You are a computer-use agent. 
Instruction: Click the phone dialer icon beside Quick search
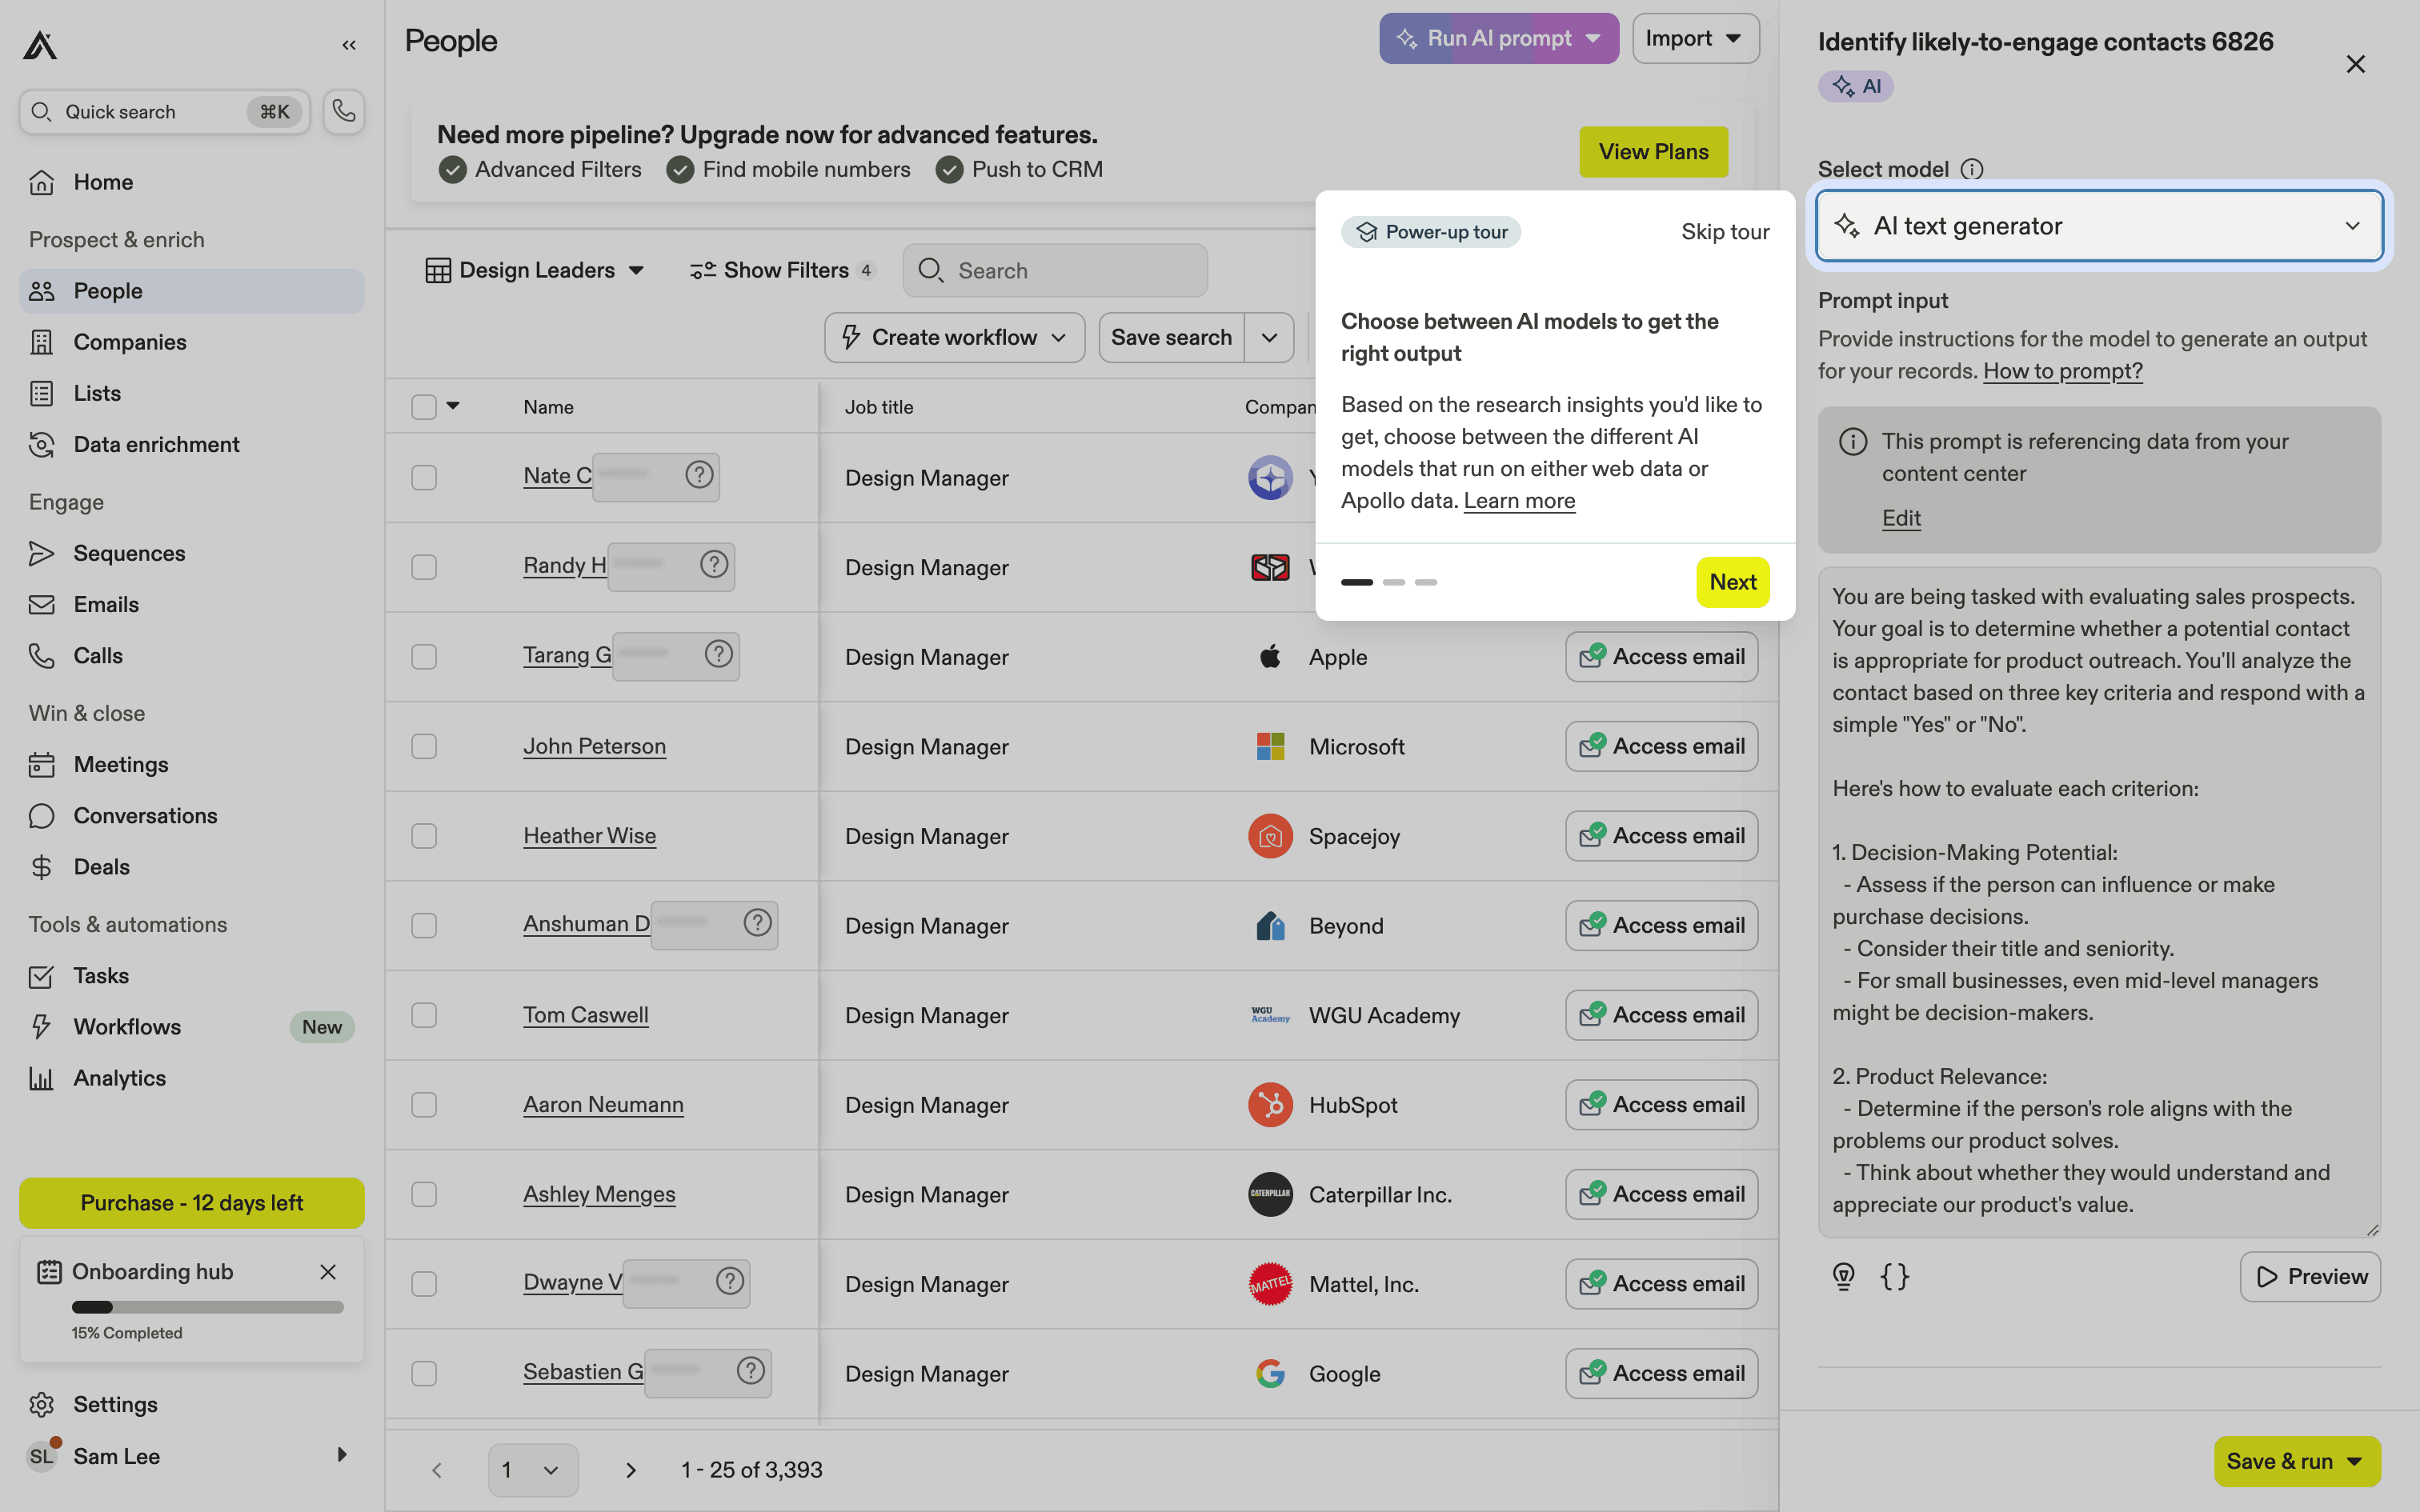pos(343,111)
